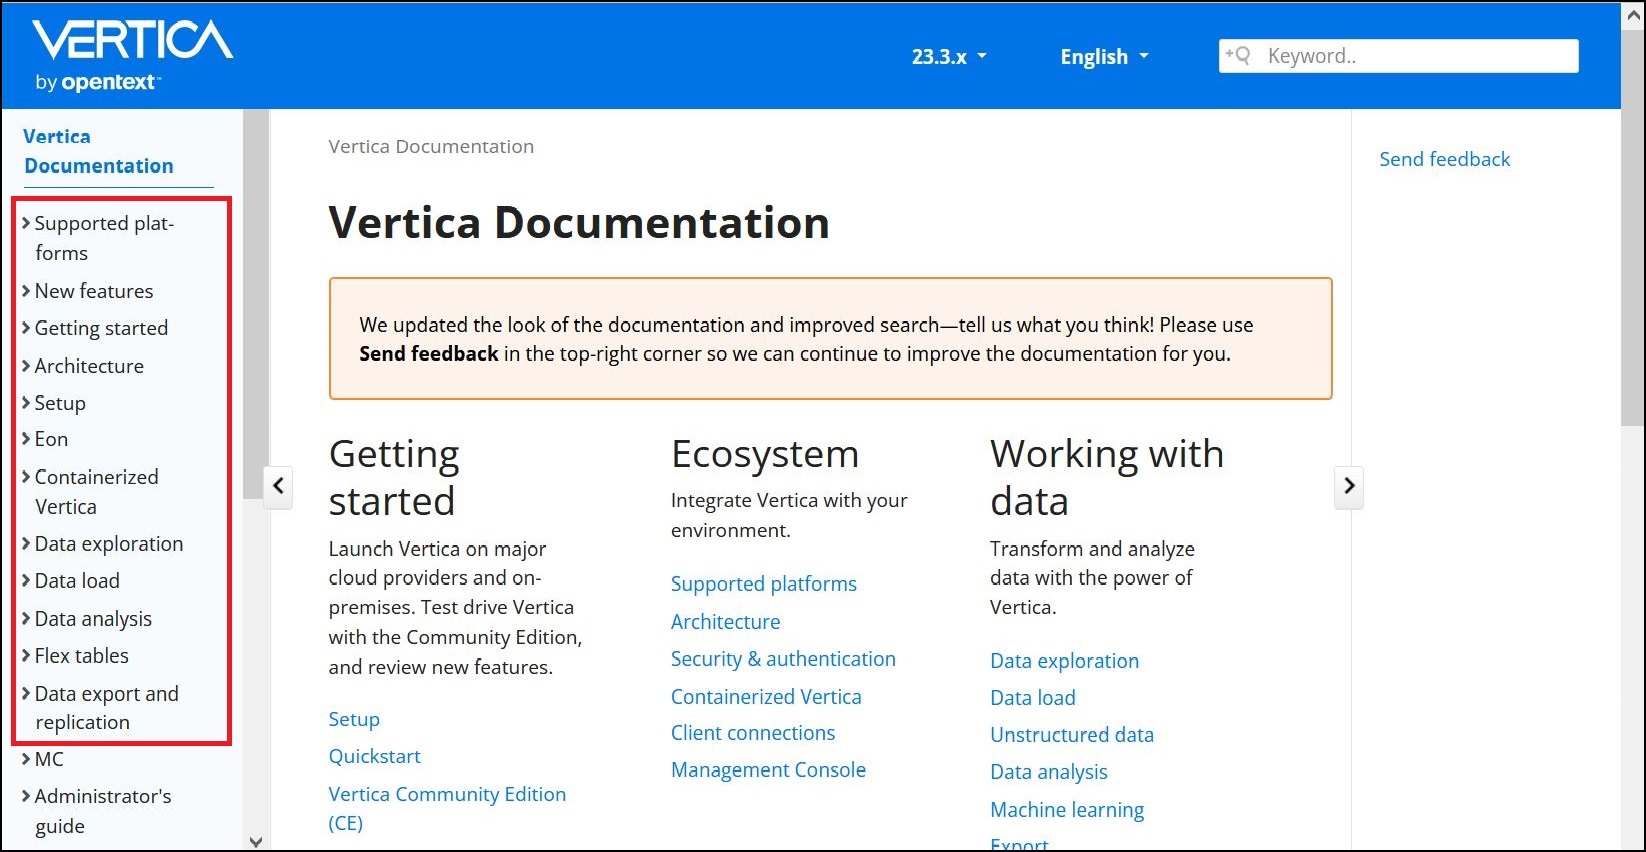Open the 23.3.x version dropdown

pos(949,57)
